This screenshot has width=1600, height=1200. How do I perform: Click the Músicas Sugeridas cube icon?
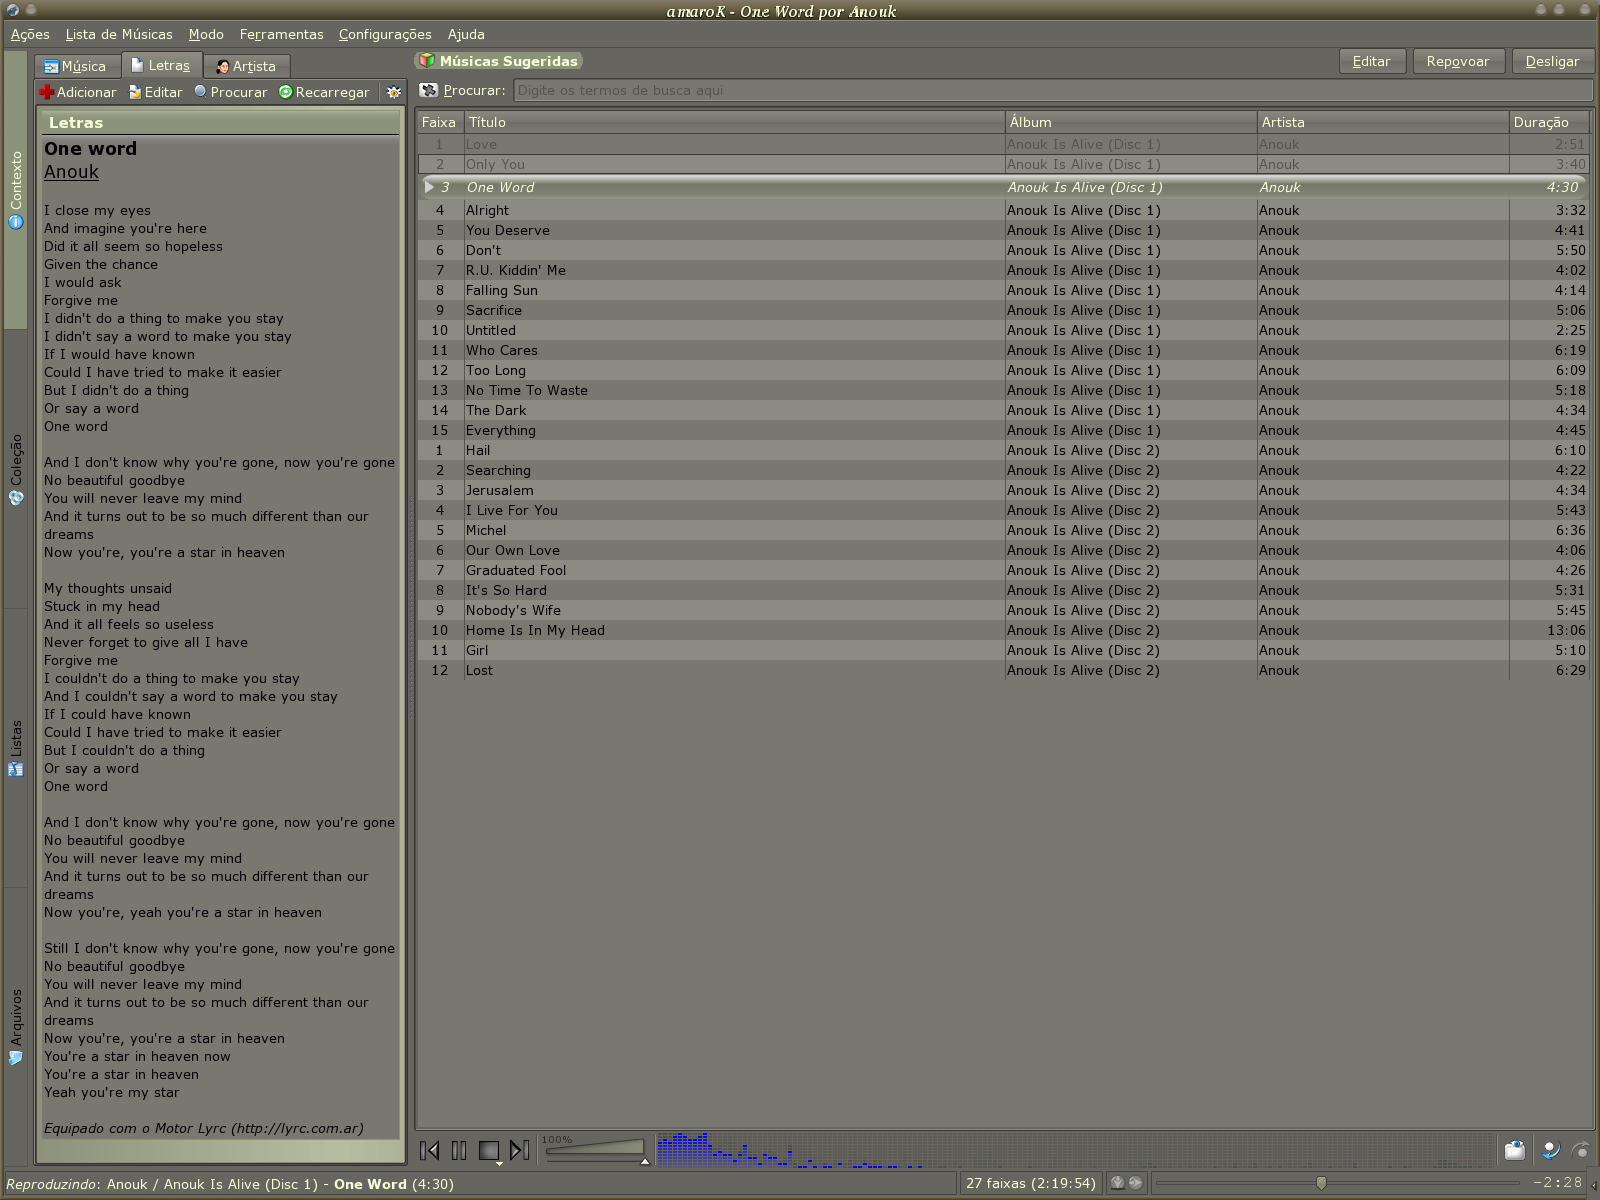point(427,61)
